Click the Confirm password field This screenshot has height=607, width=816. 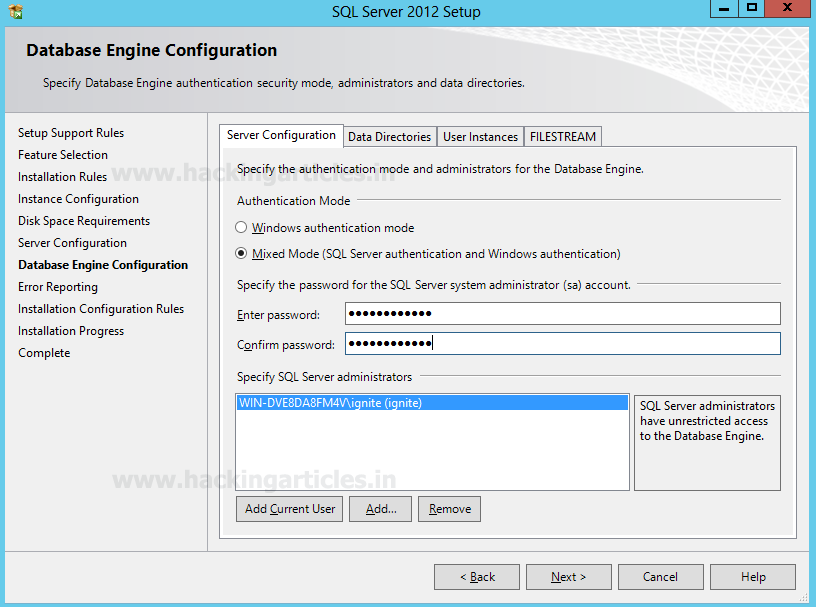(x=563, y=344)
